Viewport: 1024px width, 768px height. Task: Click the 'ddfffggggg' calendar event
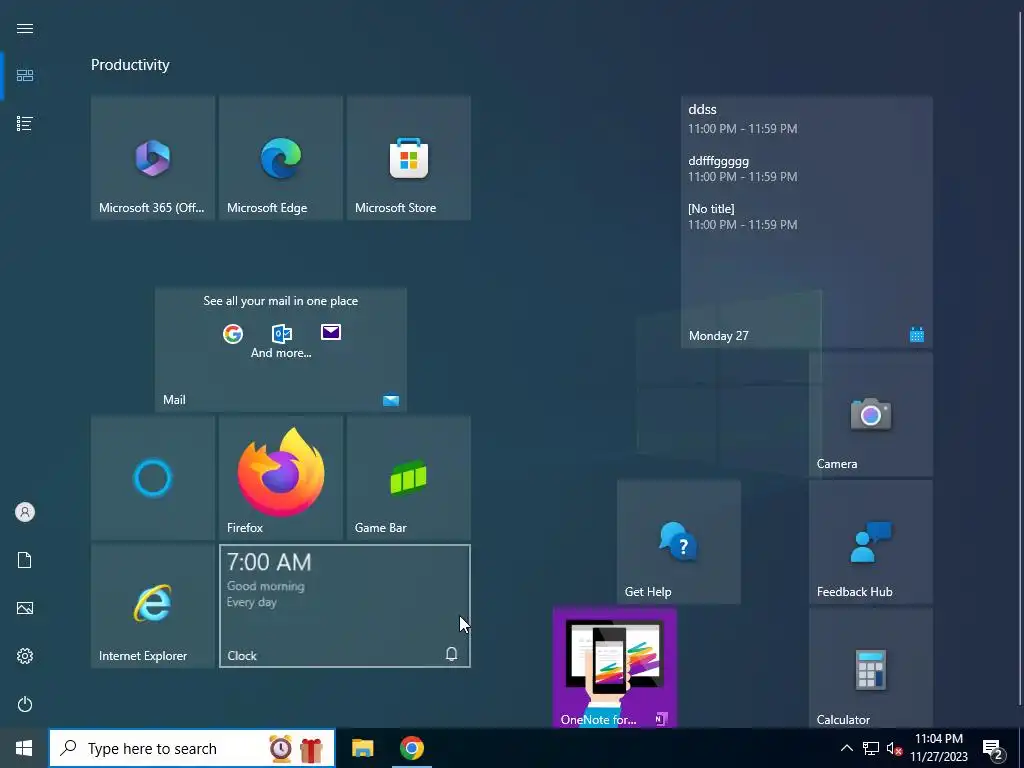pos(743,168)
